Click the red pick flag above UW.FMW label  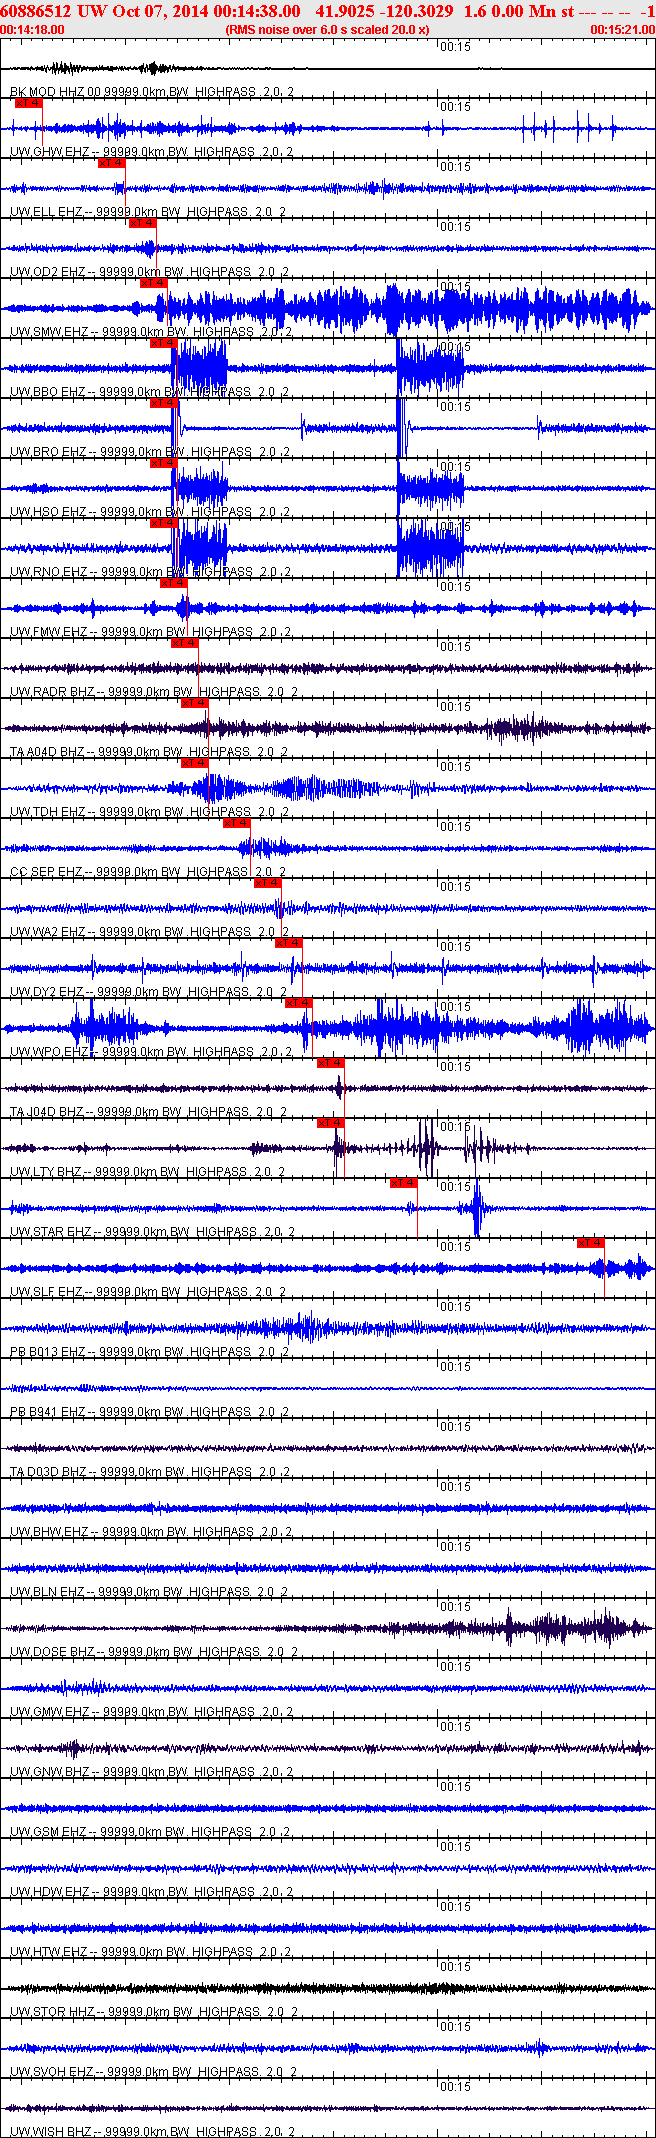click(173, 582)
